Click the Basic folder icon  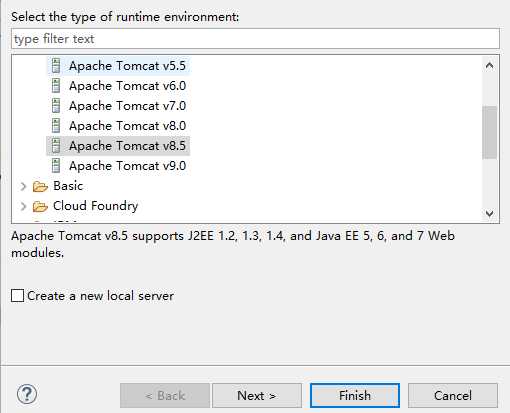(40, 186)
